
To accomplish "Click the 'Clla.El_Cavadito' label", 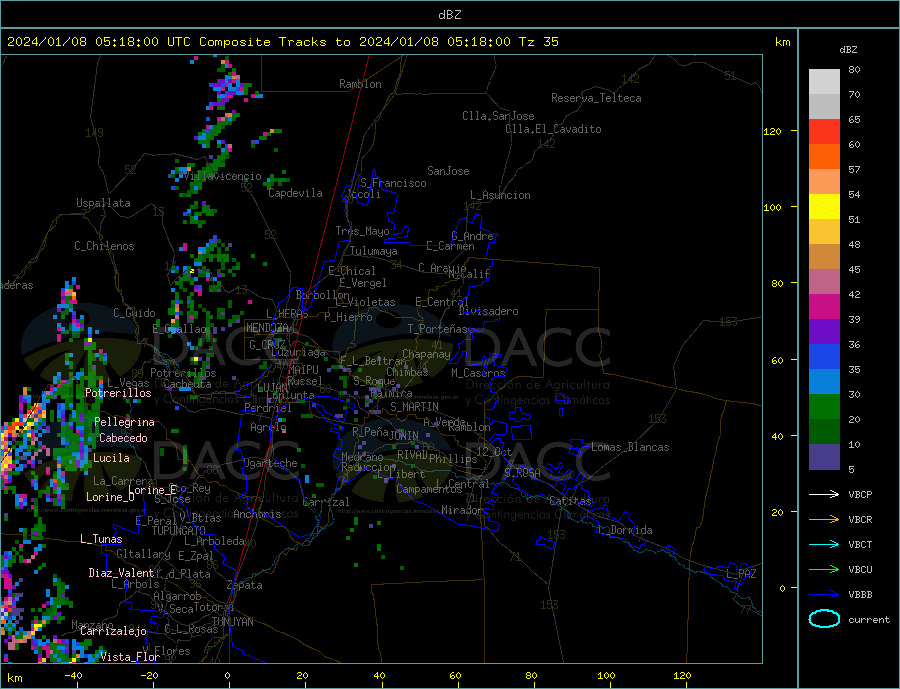I will tap(553, 129).
